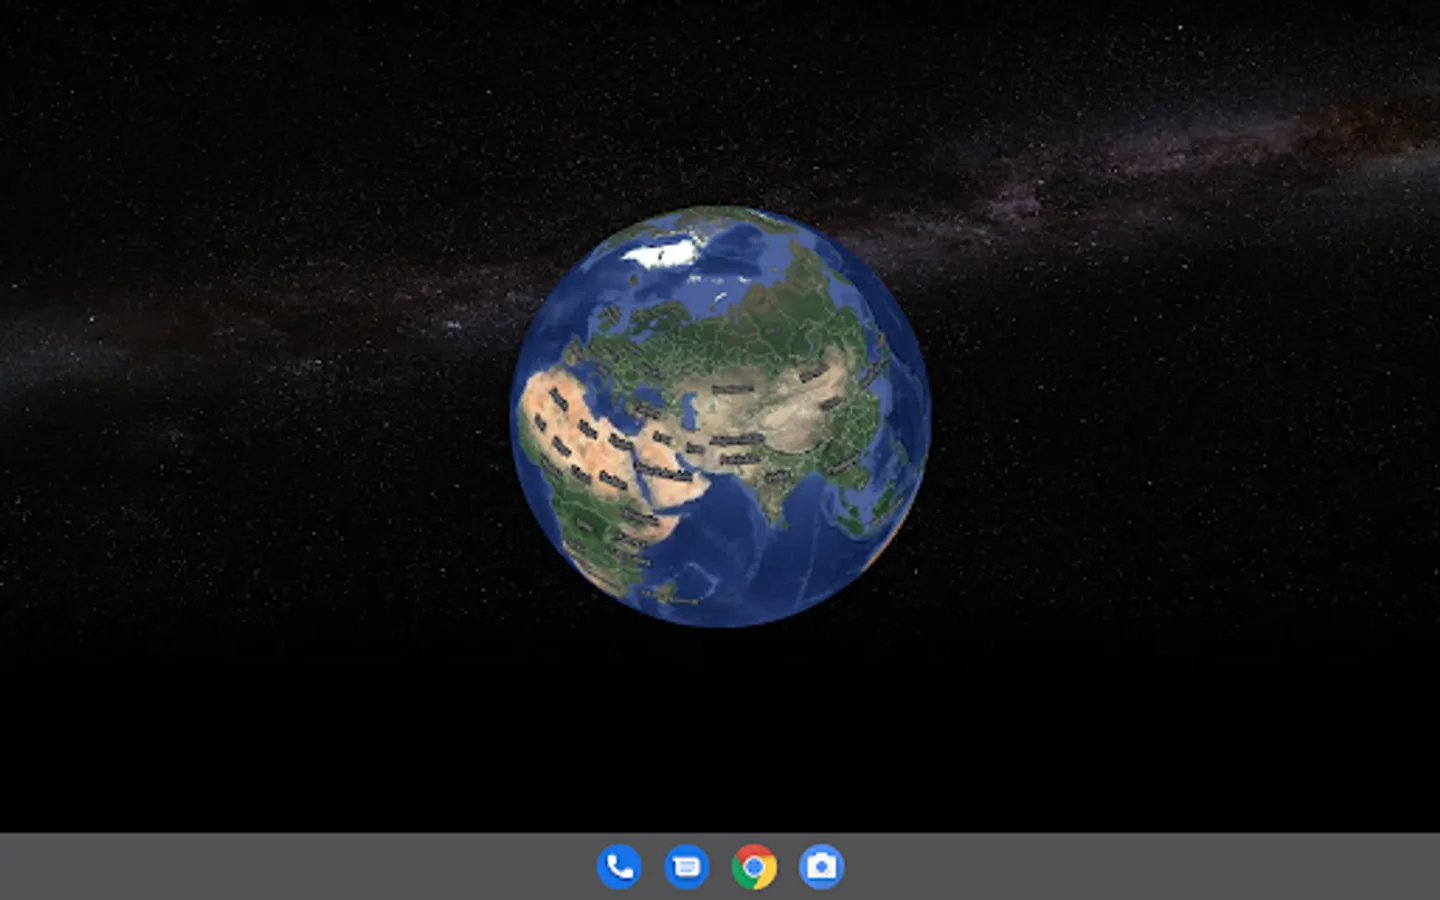Click the Earth globe
Viewport: 1440px width, 900px height.
720,416
